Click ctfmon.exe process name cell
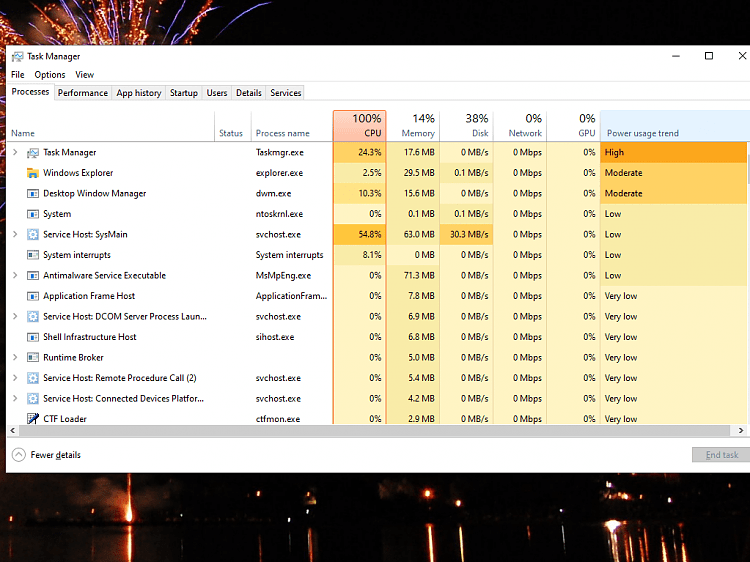750x562 pixels. click(x=278, y=419)
